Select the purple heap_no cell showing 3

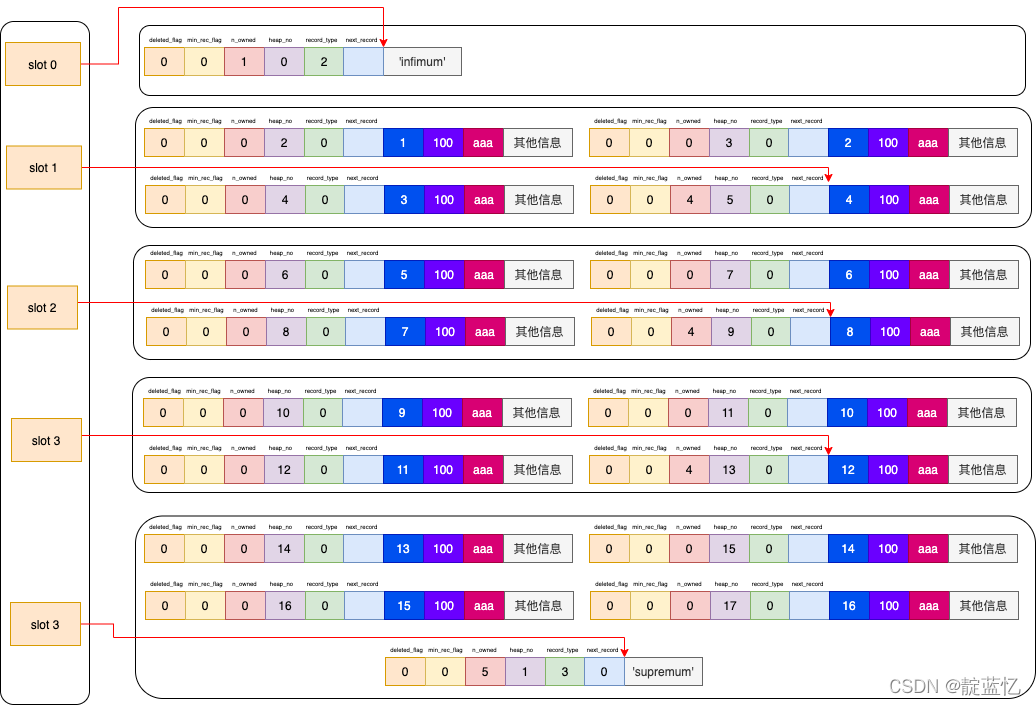pos(729,143)
